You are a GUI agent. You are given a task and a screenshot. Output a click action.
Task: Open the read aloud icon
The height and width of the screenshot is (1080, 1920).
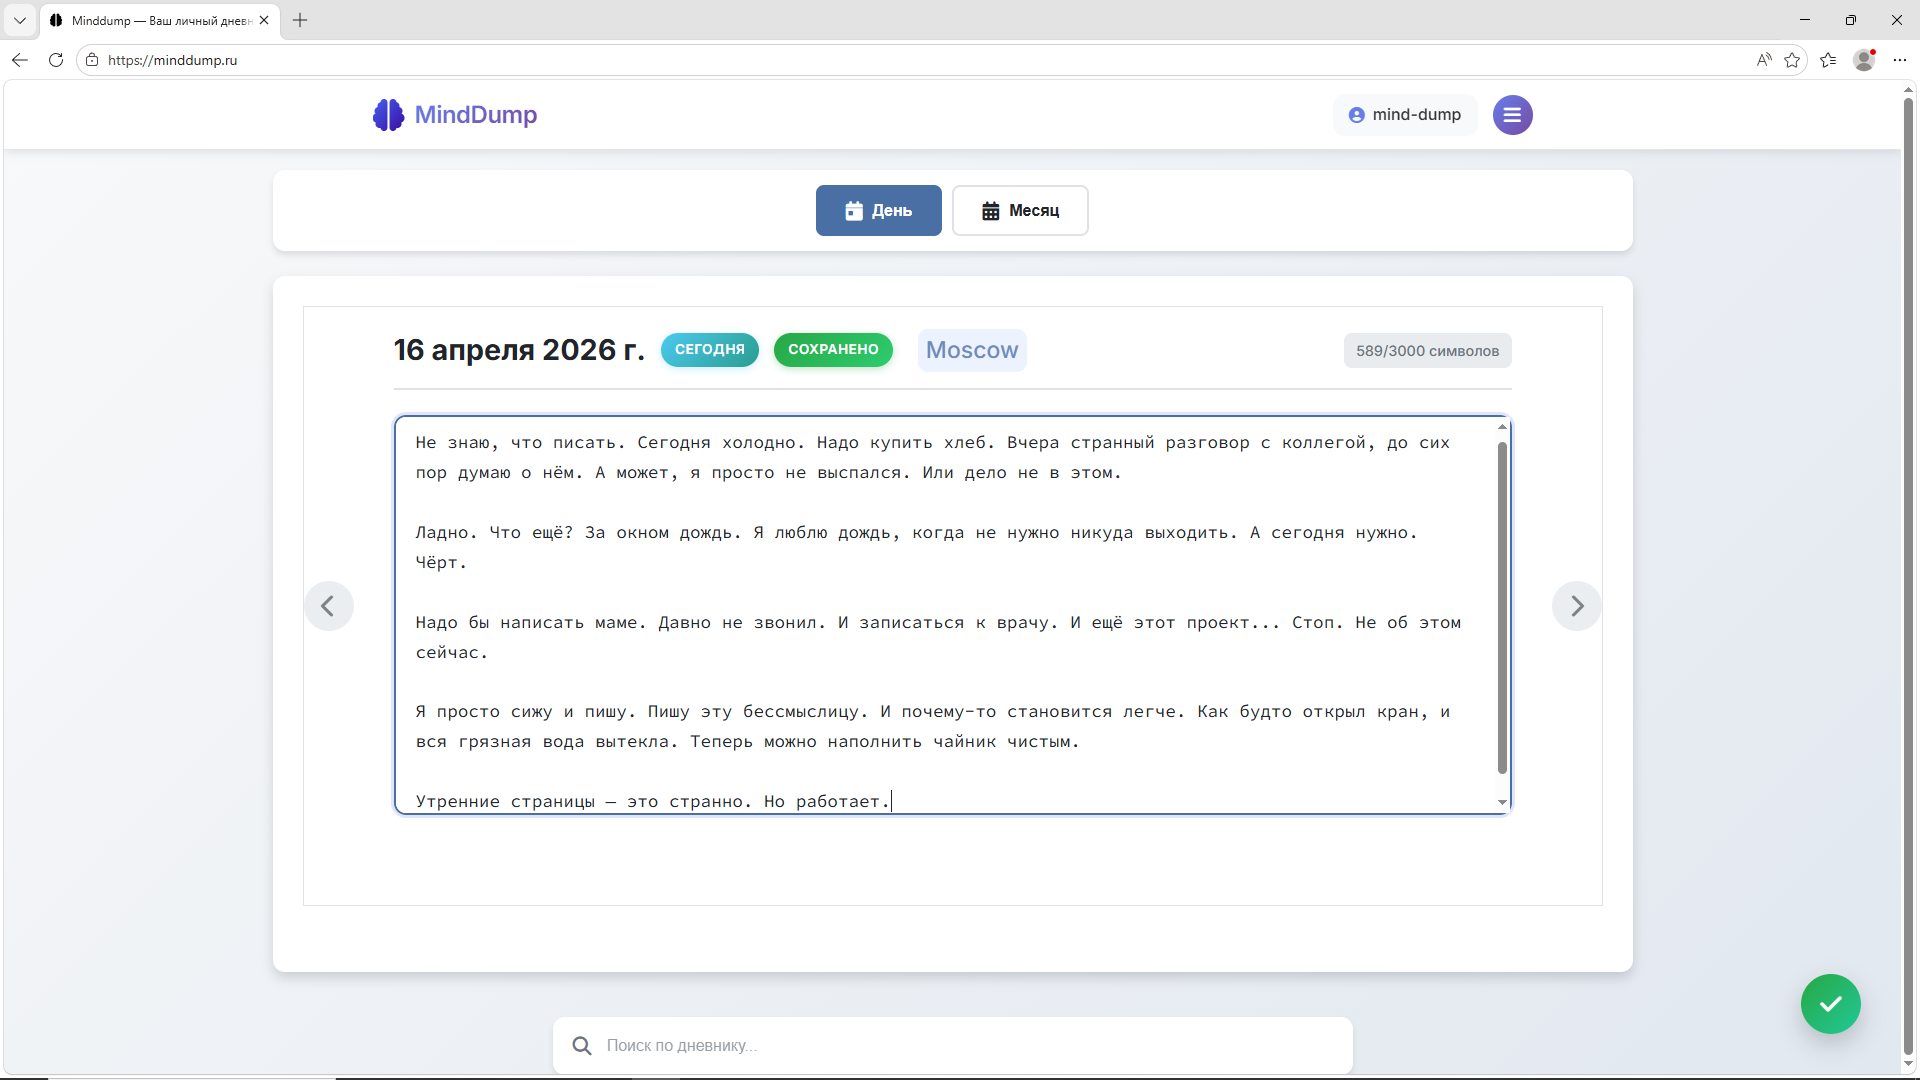tap(1763, 60)
